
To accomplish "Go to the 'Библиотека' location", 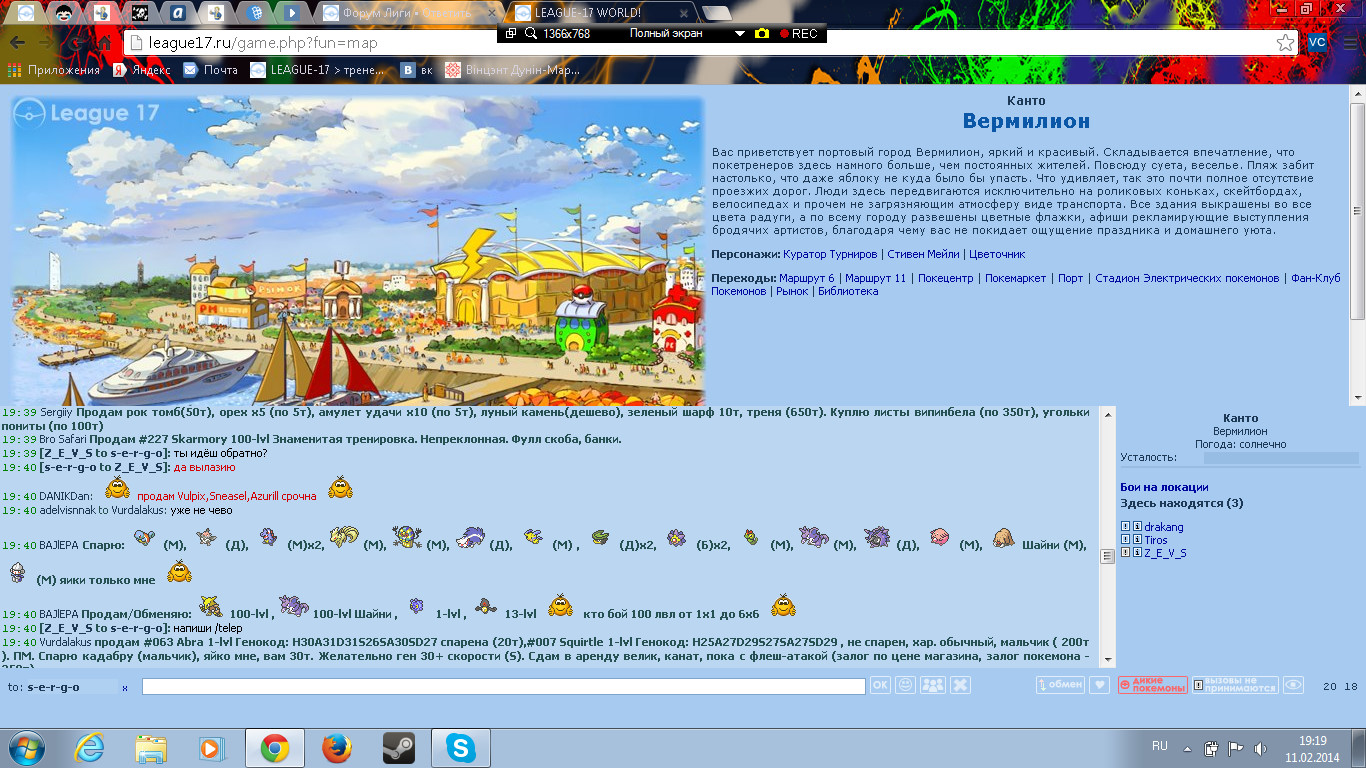I will click(x=848, y=291).
